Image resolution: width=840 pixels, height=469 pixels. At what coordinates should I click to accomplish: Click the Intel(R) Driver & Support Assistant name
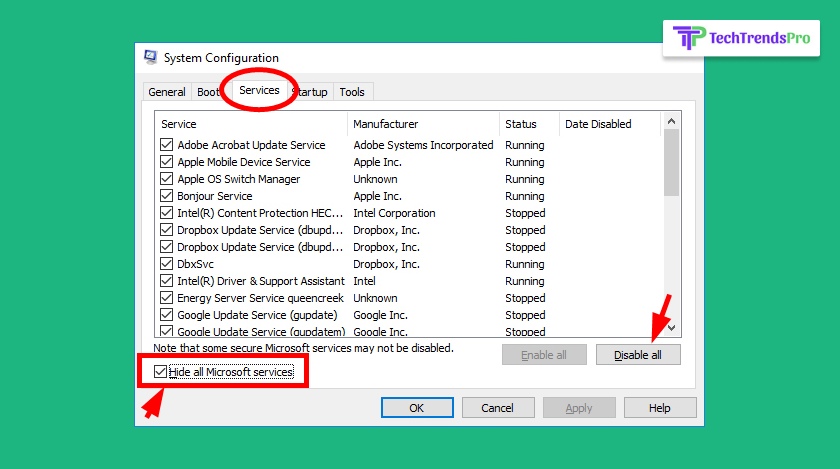coord(261,281)
